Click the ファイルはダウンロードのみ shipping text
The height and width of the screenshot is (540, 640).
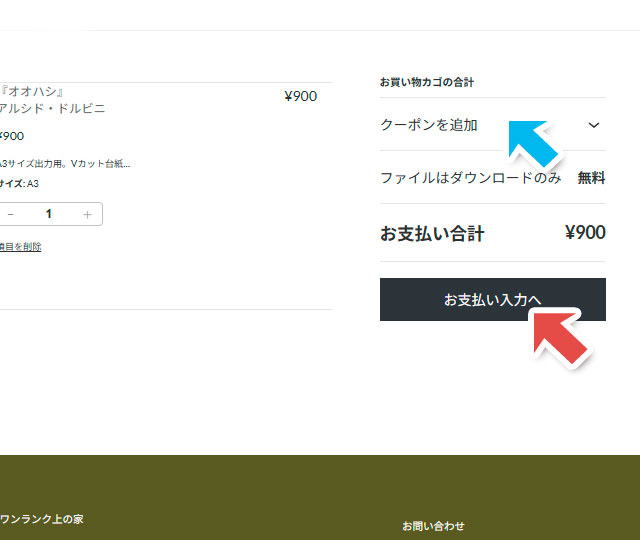[470, 178]
